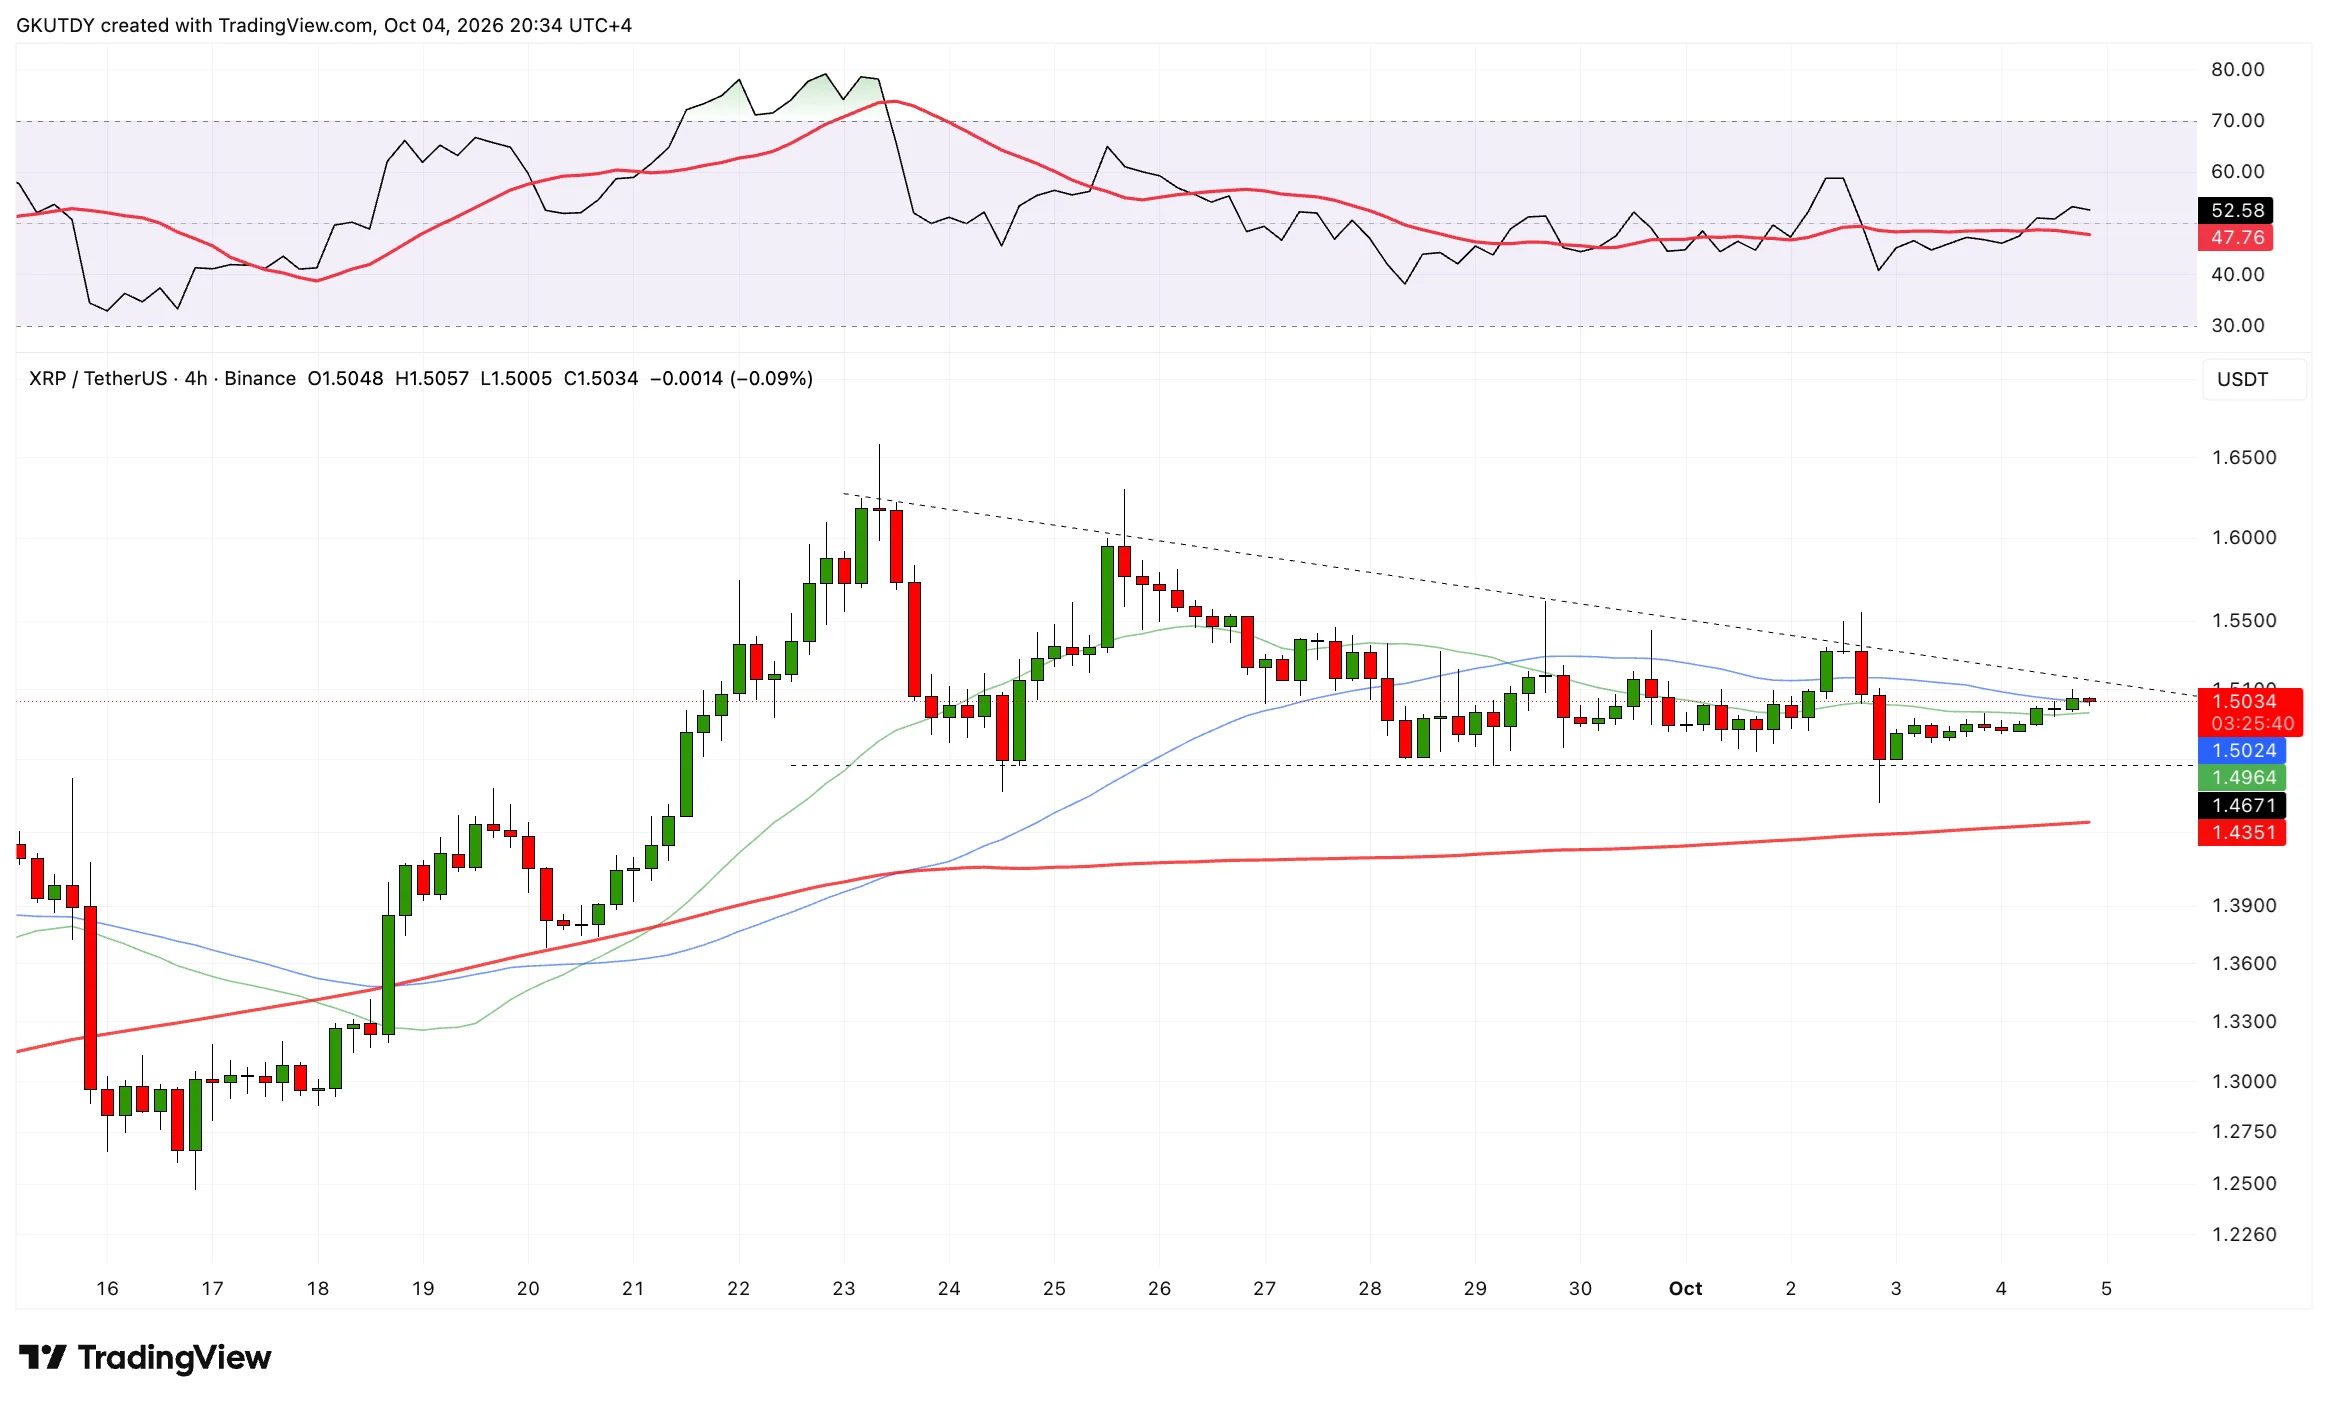This screenshot has height=1405, width=2328.
Task: Click the RSI 80.00 scale label
Action: (x=2238, y=69)
